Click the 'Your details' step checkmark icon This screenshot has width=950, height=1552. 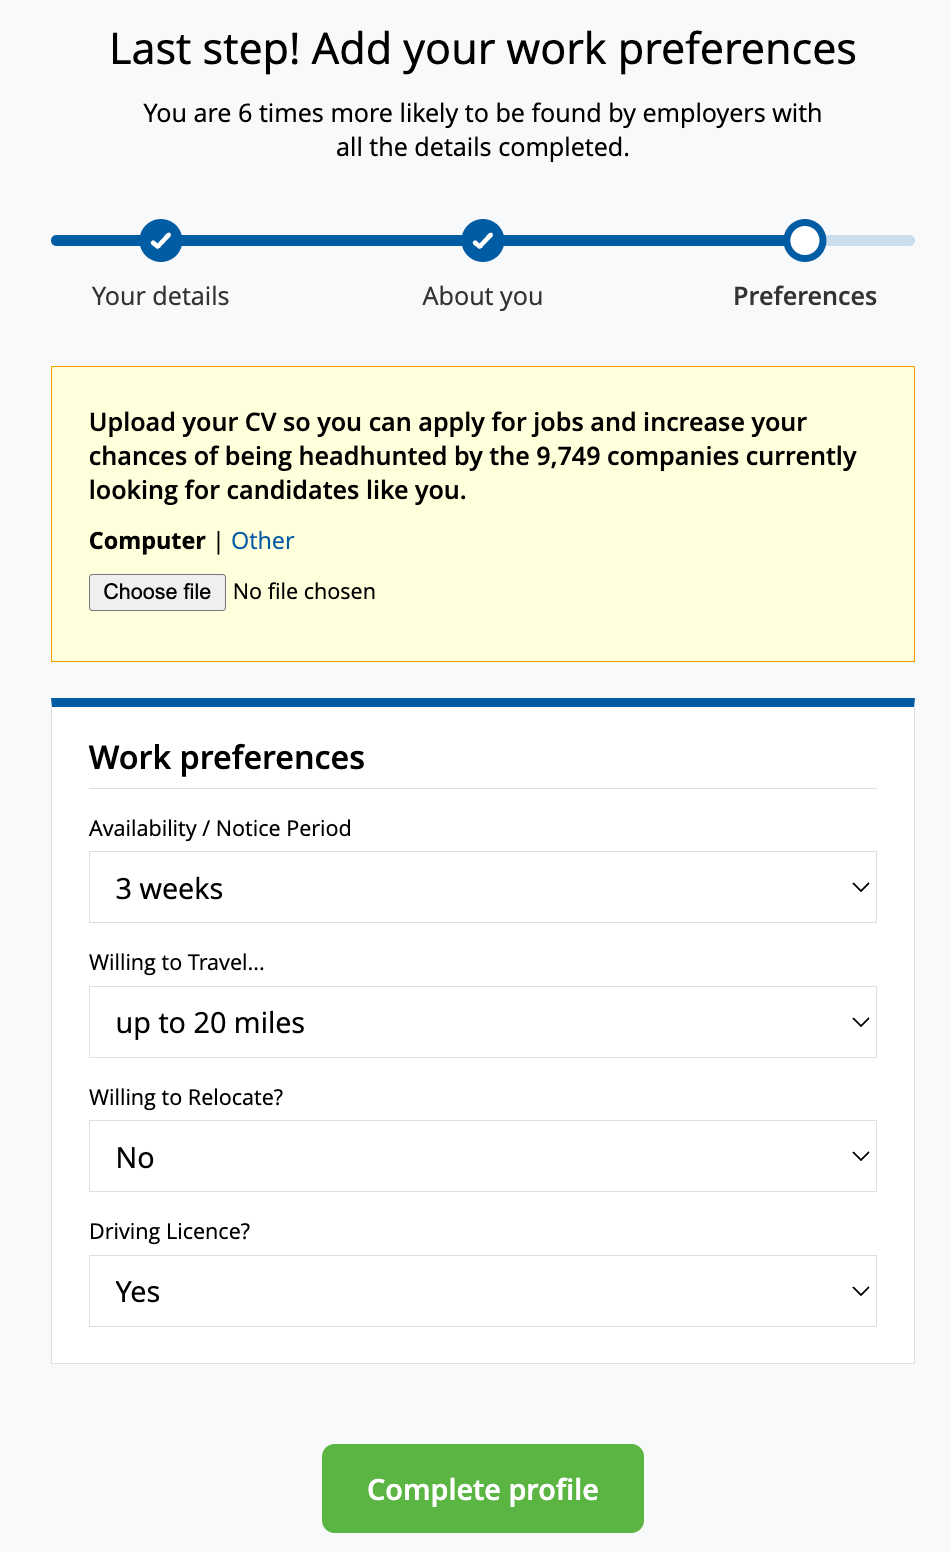[161, 240]
